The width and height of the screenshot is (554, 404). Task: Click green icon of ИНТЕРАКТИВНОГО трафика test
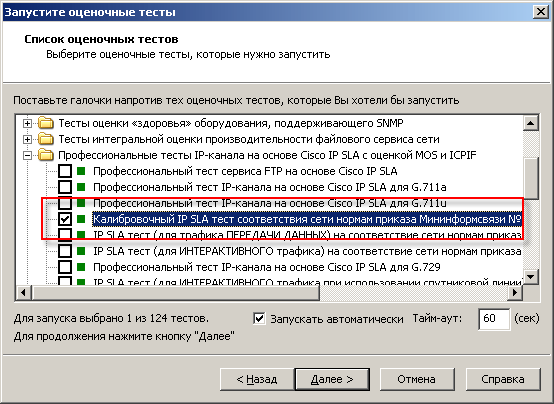pos(81,251)
